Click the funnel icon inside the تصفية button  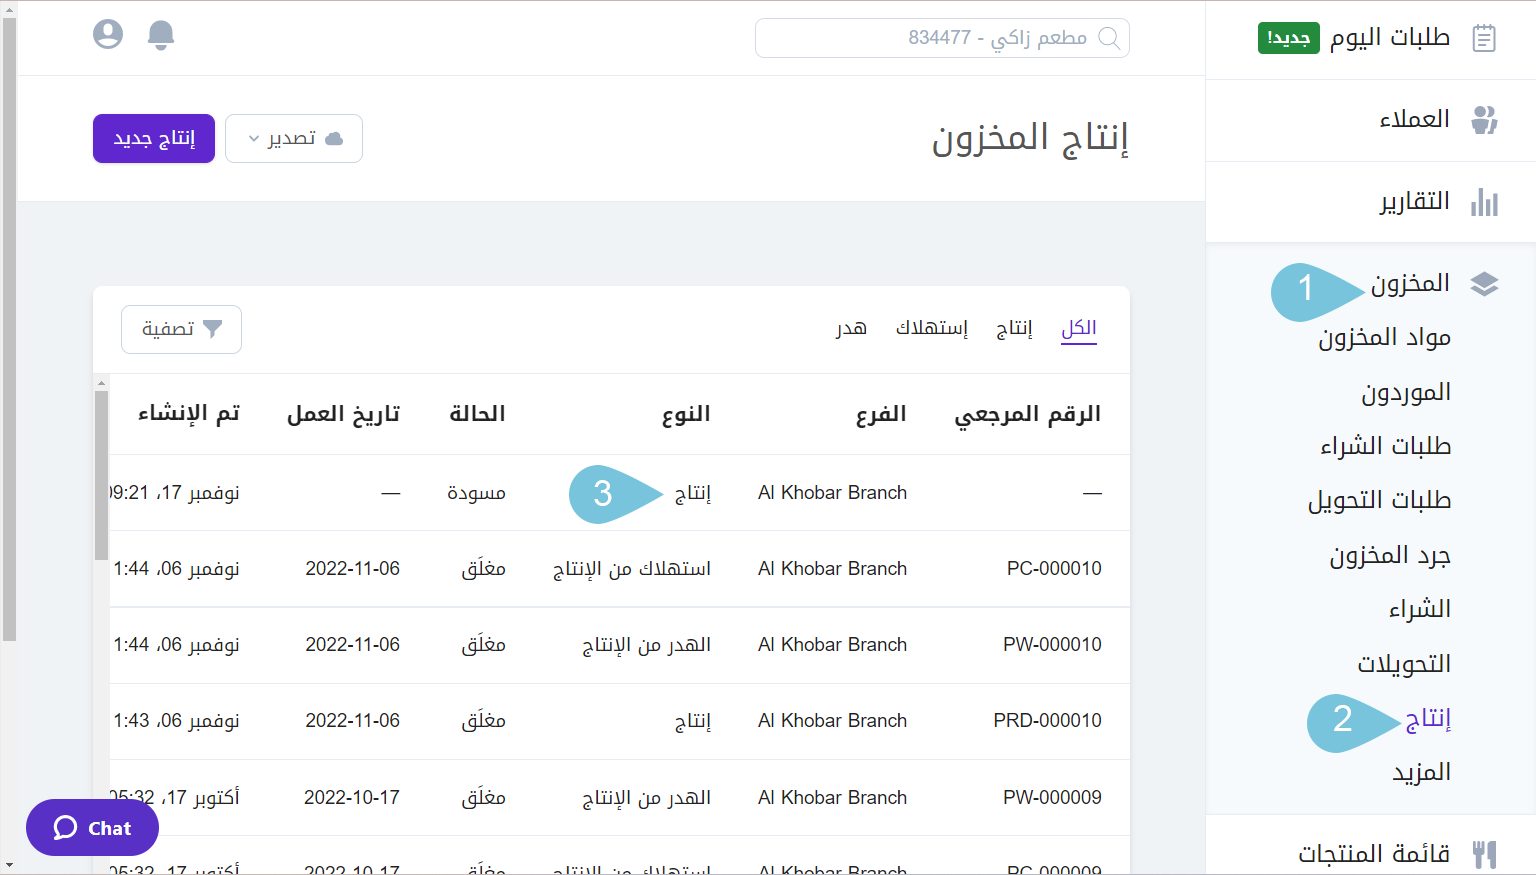211,328
